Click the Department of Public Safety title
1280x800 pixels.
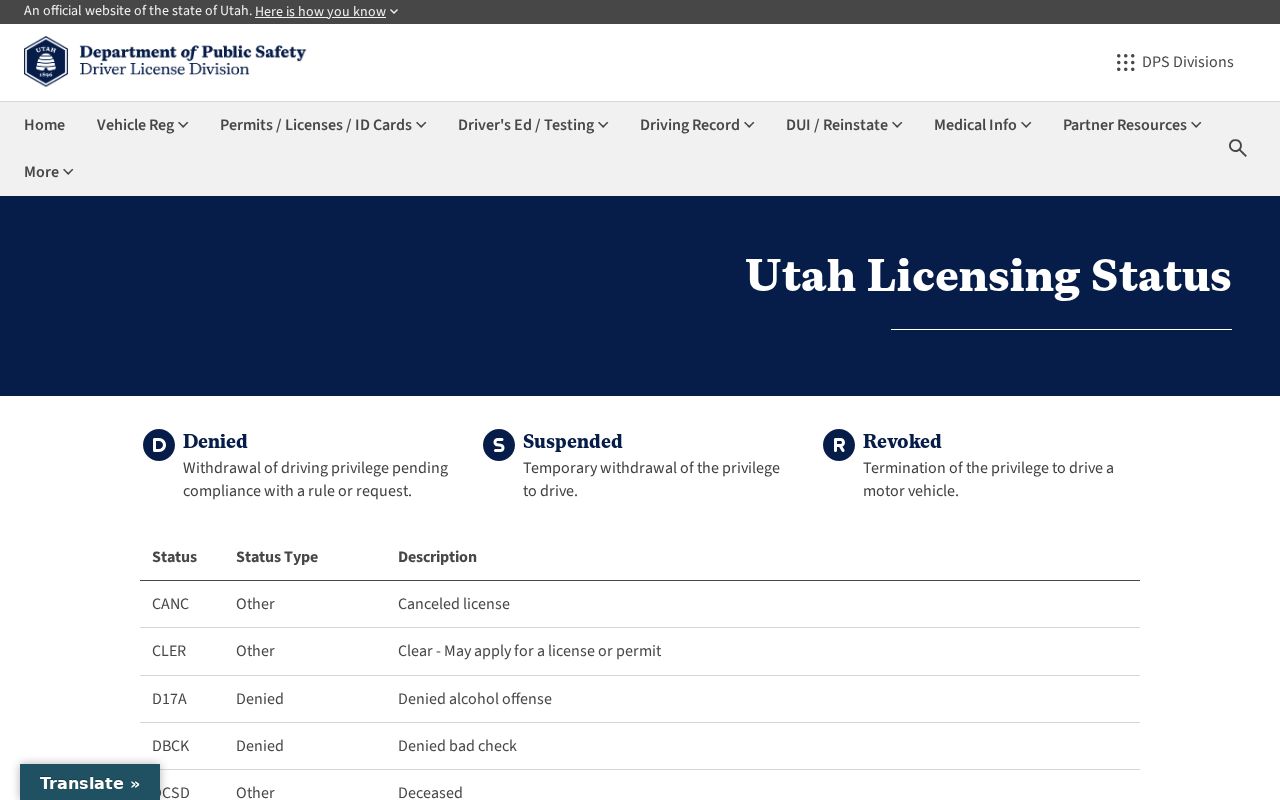coord(193,52)
